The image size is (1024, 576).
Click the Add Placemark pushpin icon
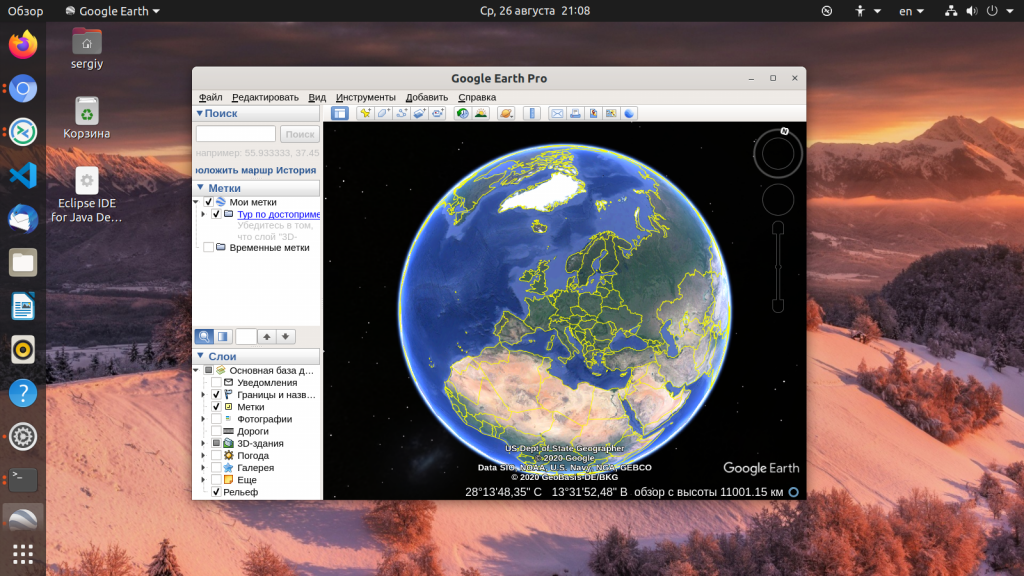[366, 113]
